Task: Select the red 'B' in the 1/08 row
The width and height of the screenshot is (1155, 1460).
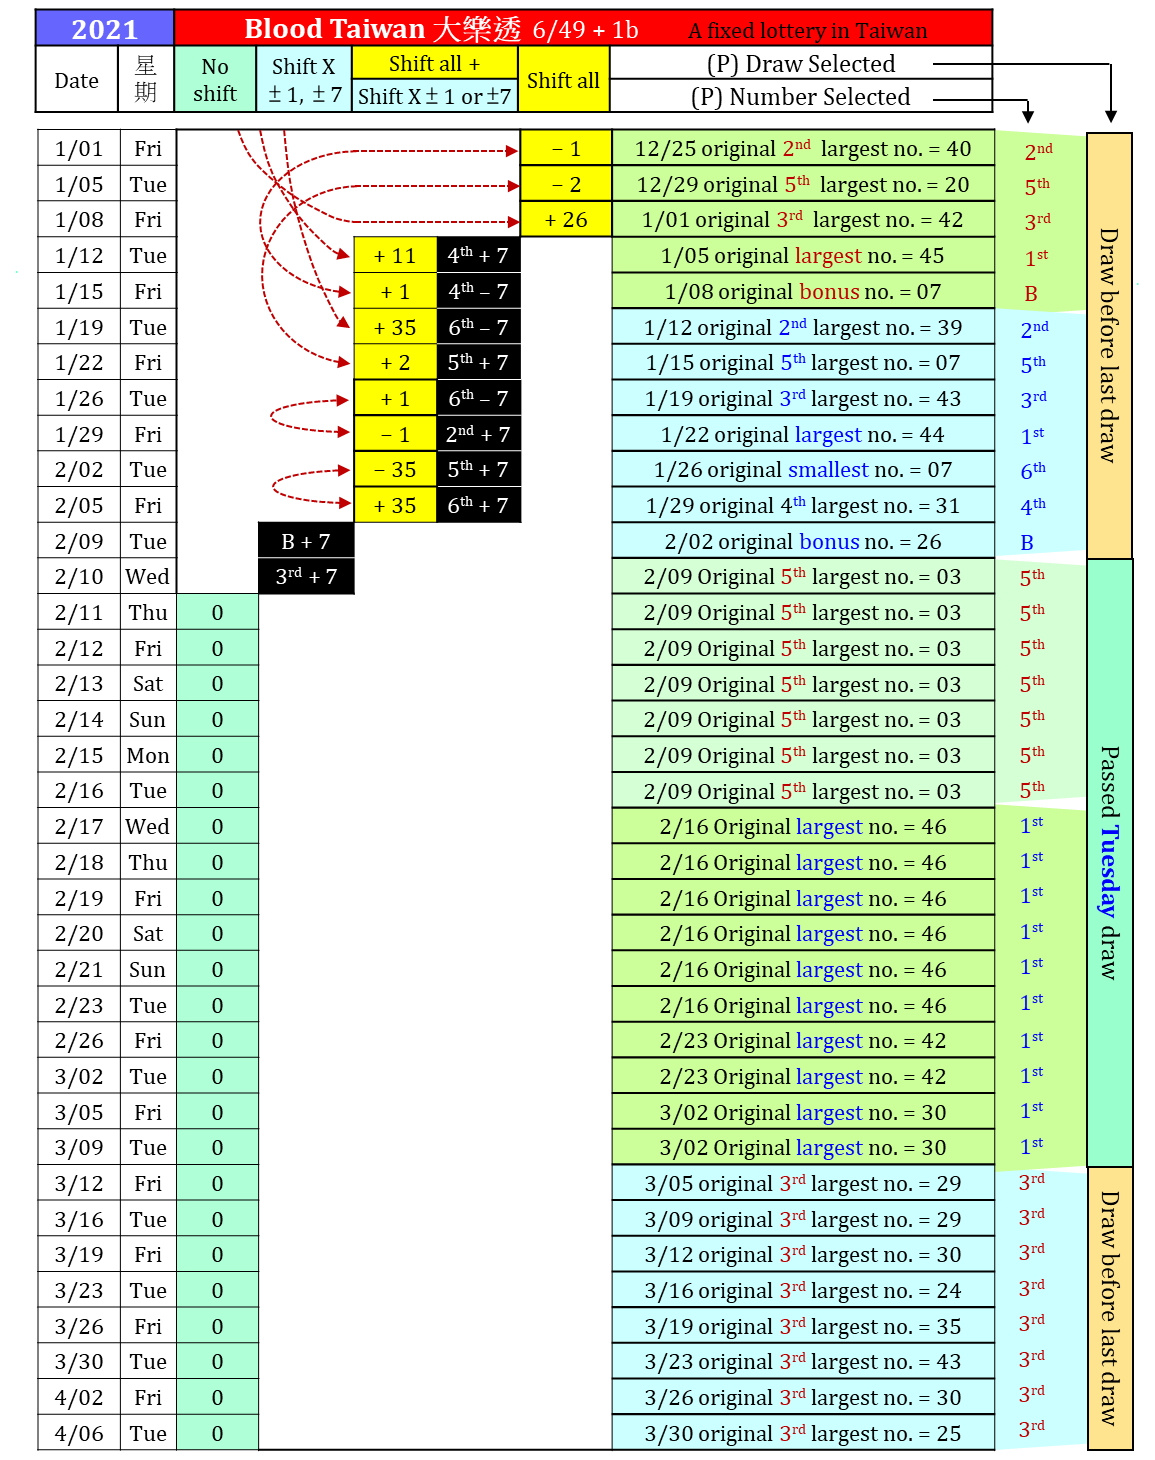Action: 1031,294
